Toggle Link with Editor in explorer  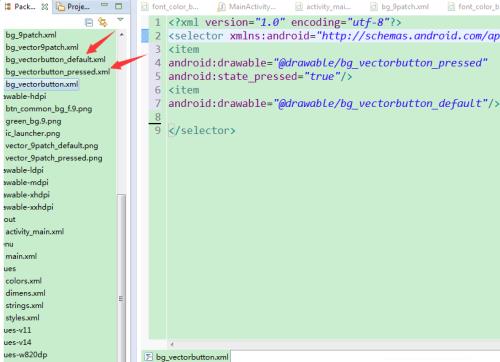[x=103, y=22]
